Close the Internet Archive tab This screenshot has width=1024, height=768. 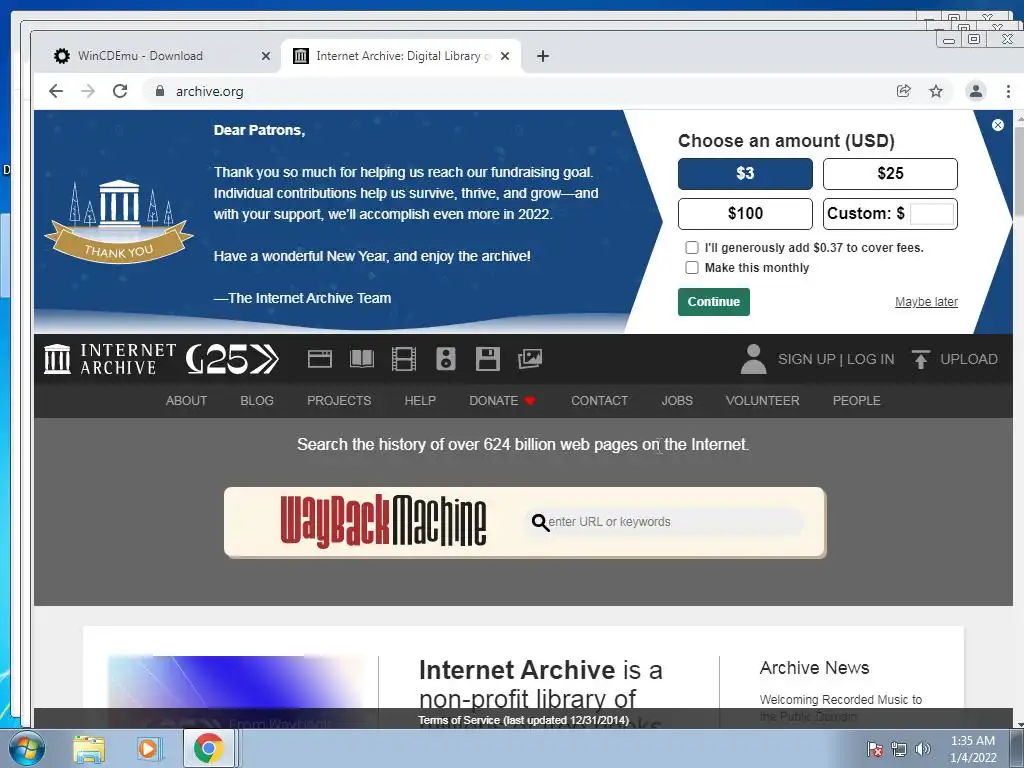[505, 56]
